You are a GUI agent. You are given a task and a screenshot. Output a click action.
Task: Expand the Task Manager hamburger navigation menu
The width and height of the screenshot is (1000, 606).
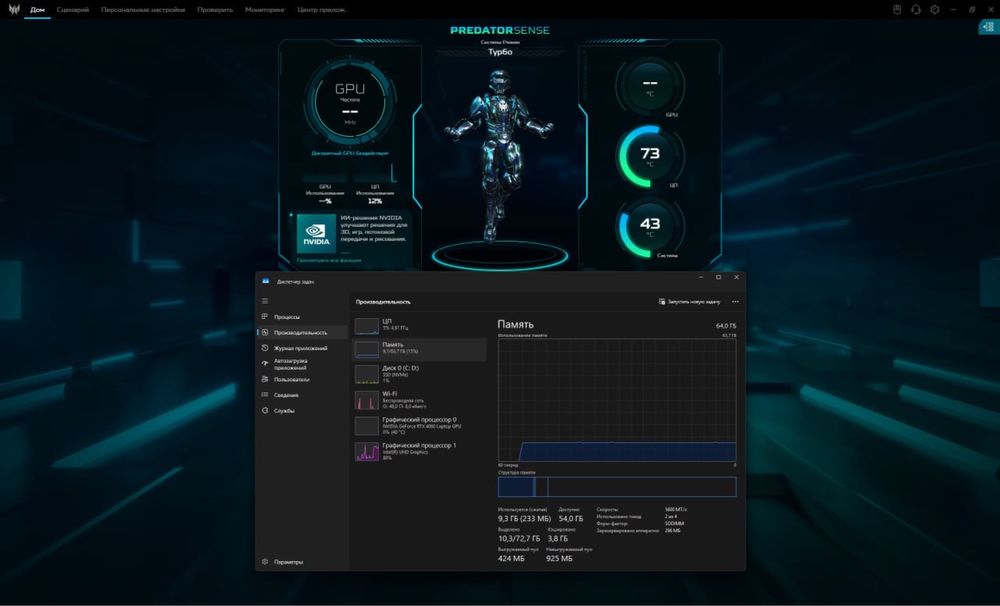click(x=265, y=301)
